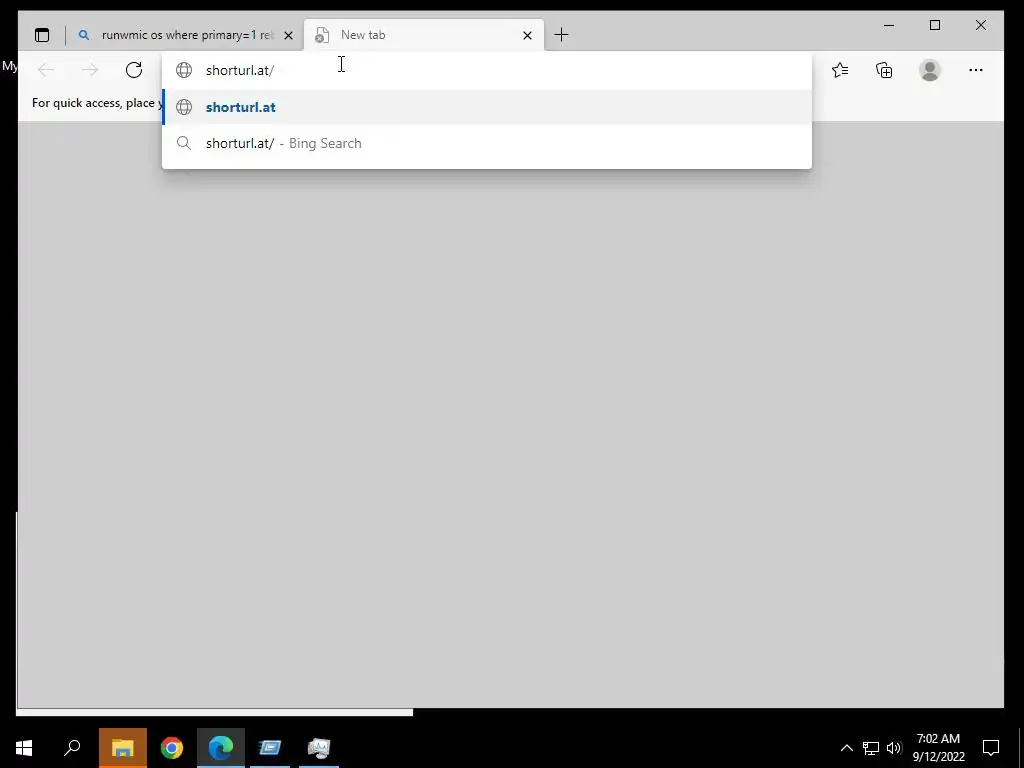The image size is (1024, 768).
Task: Open the tab actions menu icon
Action: point(42,35)
